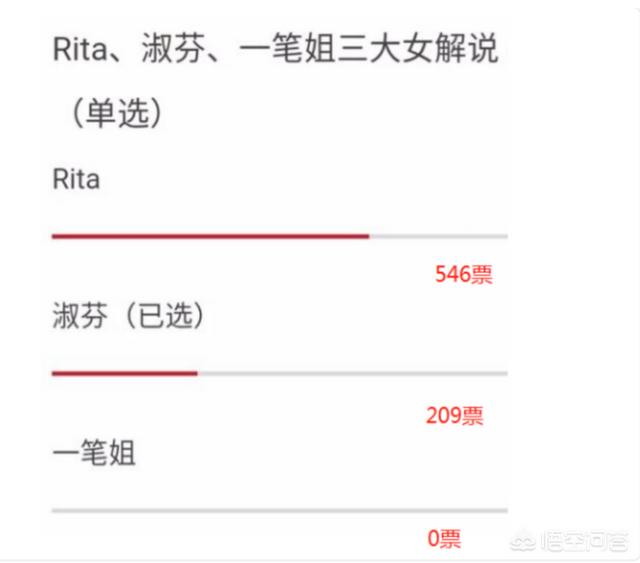Click the cloud icon in watermark

(523, 542)
